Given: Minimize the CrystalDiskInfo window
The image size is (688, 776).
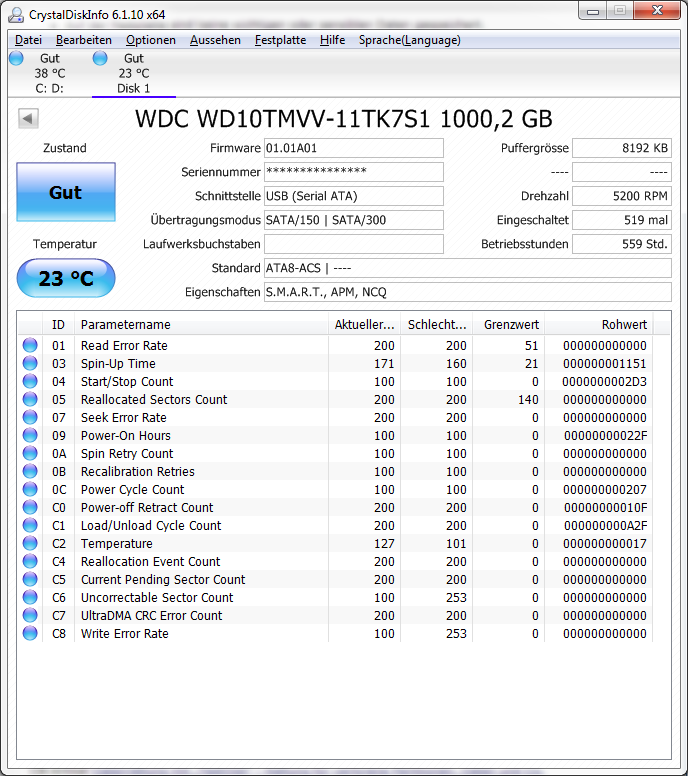Looking at the screenshot, I should point(592,10).
